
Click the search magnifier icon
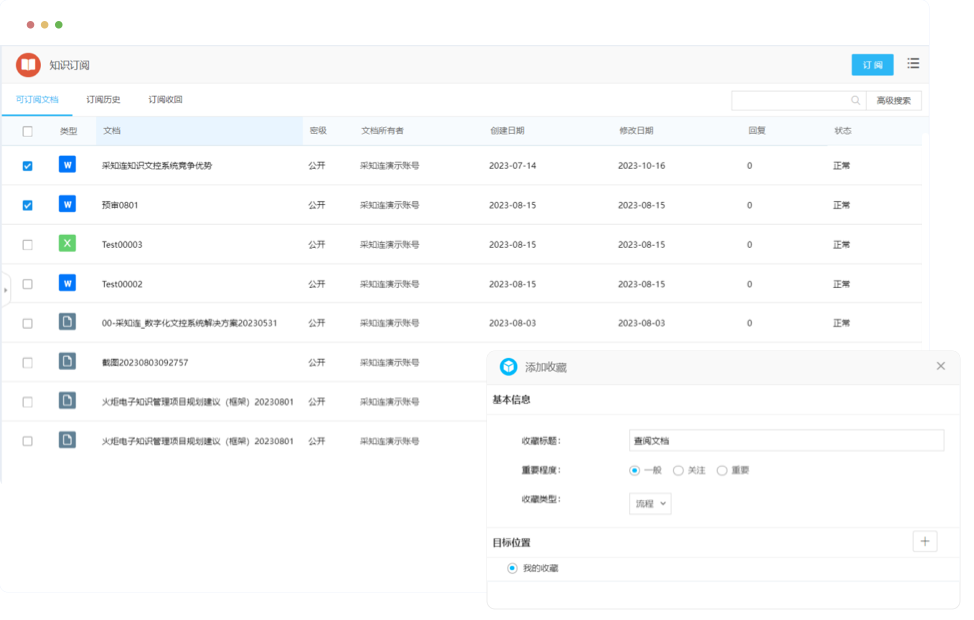pyautogui.click(x=855, y=100)
